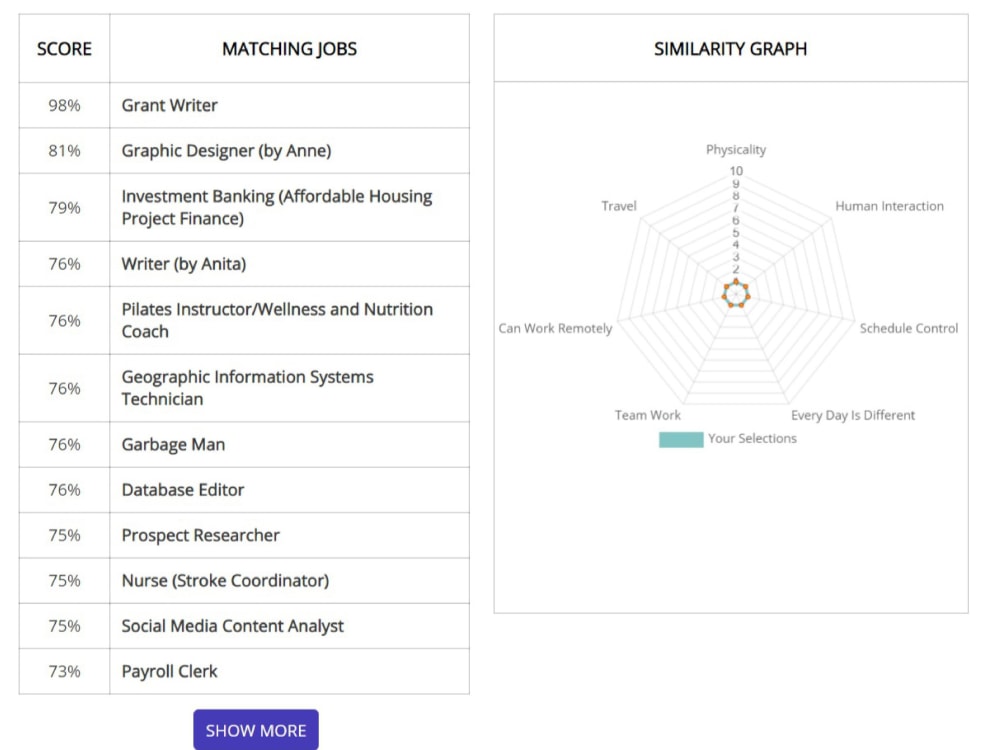Select the Payroll Clerk row
The image size is (1000, 750).
tap(168, 671)
